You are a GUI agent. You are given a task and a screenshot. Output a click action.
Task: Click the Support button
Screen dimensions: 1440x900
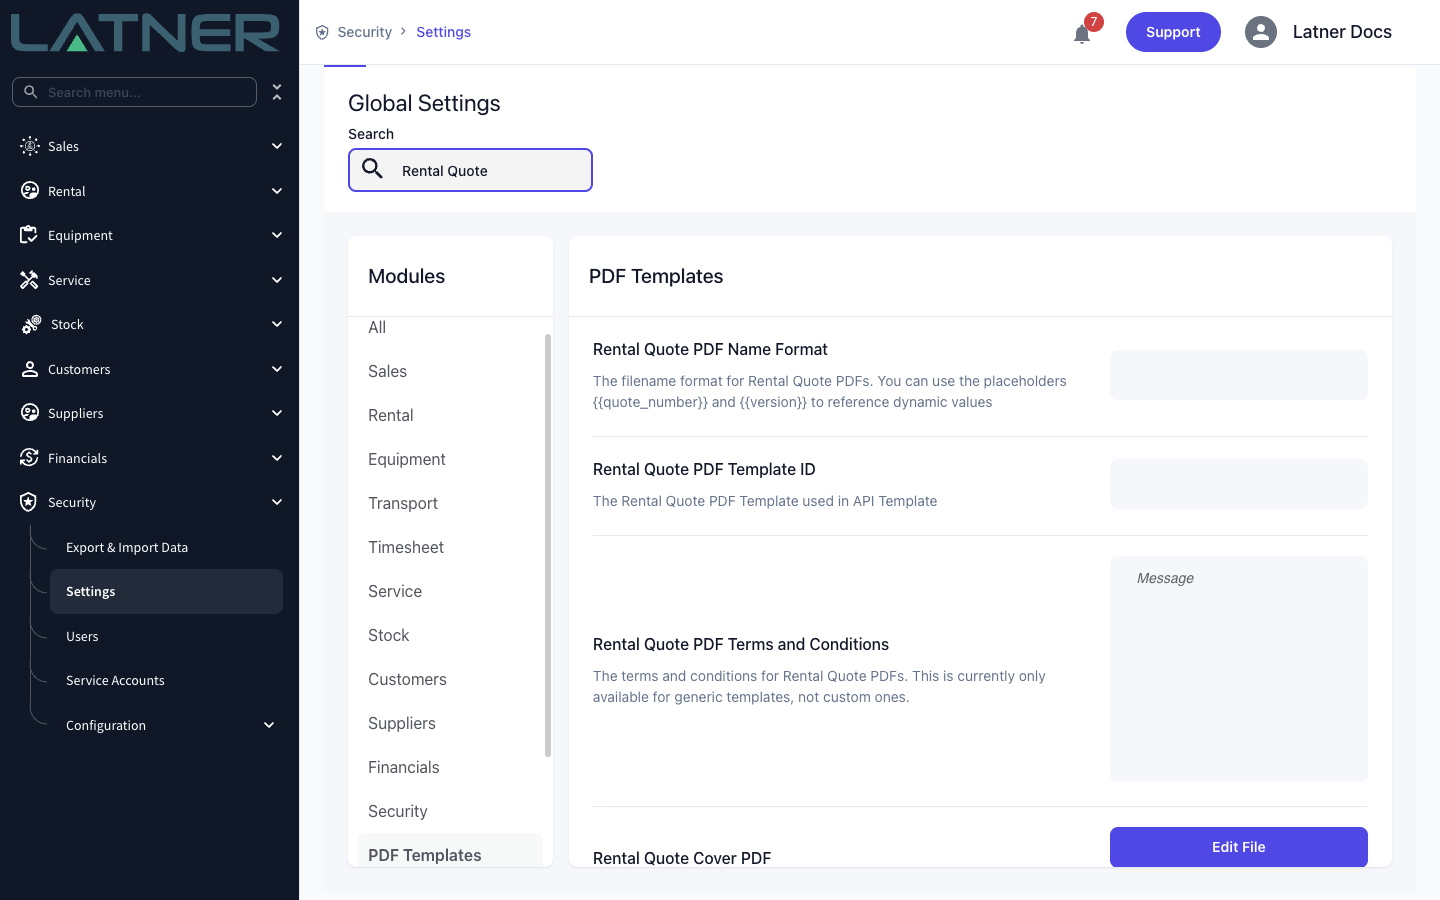point(1173,32)
